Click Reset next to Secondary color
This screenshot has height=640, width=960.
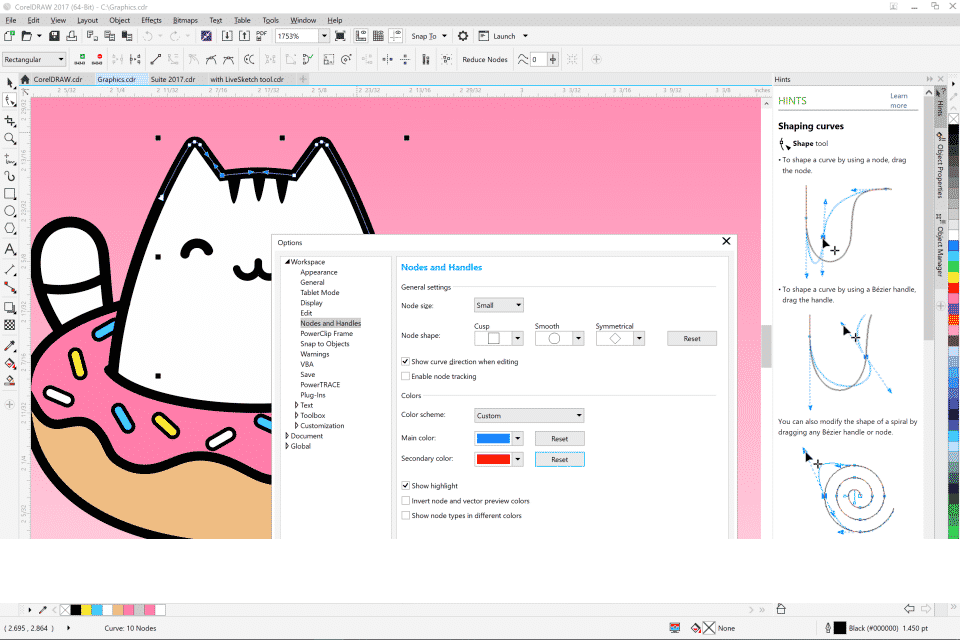click(x=560, y=459)
